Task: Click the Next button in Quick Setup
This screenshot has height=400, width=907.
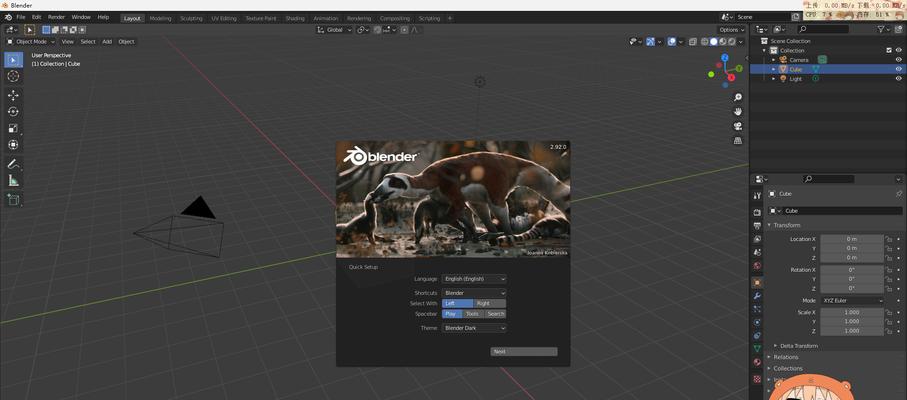Action: (x=524, y=351)
